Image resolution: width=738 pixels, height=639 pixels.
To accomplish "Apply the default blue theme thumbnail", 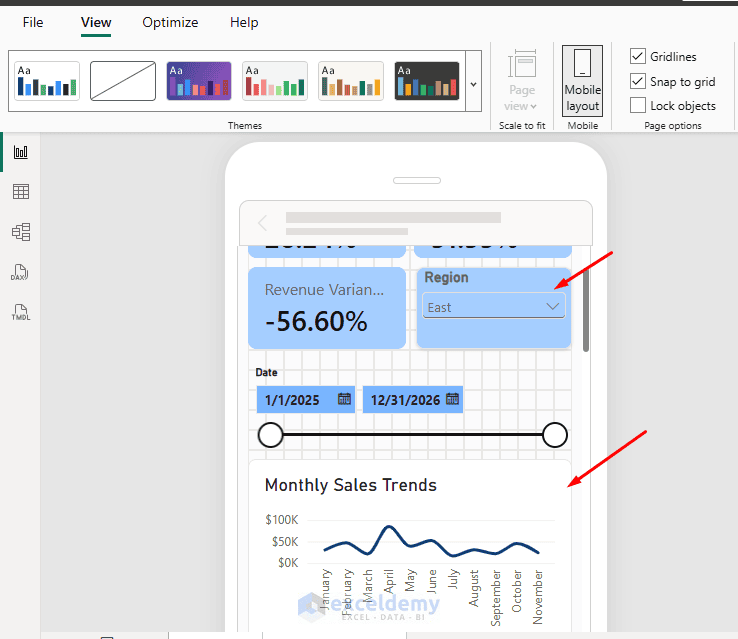I will point(47,81).
